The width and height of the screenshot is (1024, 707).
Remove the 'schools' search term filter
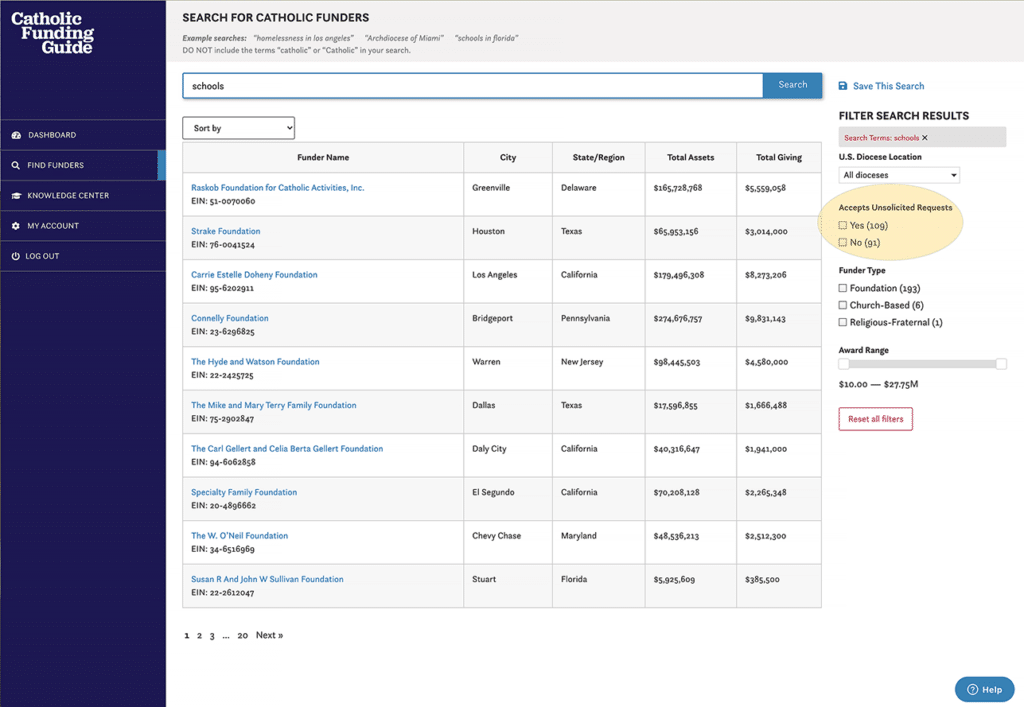click(925, 138)
